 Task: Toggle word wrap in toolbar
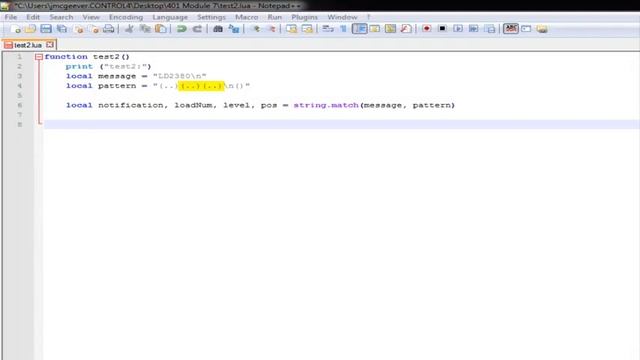[328, 29]
